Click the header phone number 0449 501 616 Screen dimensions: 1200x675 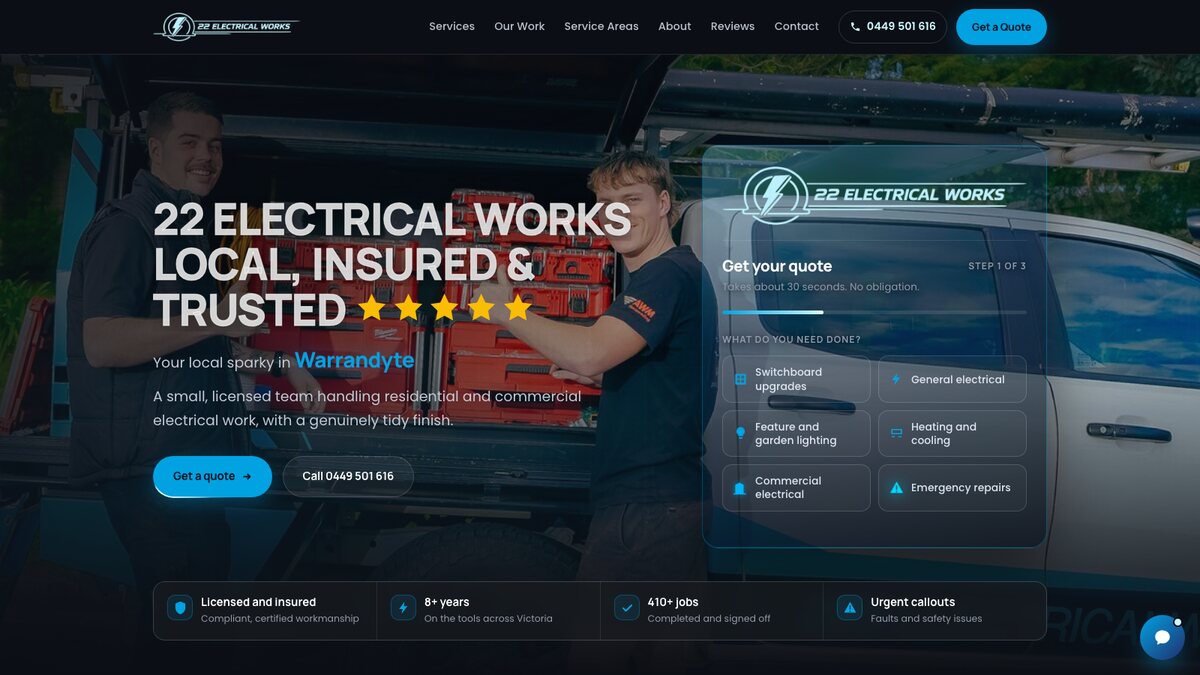(892, 27)
